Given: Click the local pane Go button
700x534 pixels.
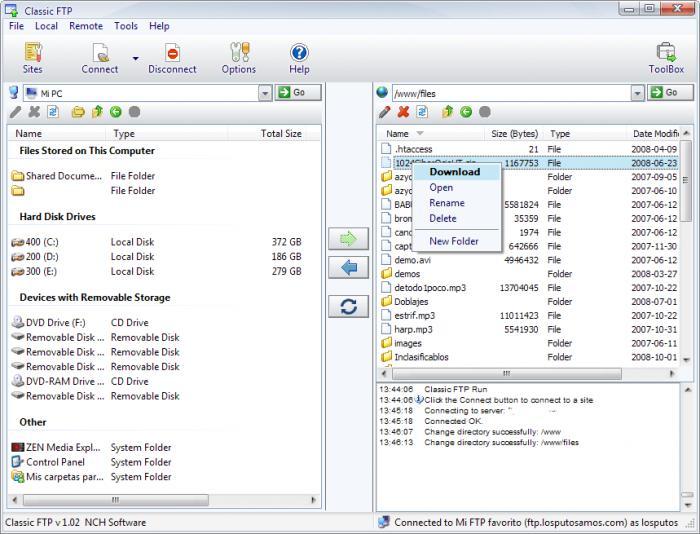Looking at the screenshot, I should pos(298,92).
